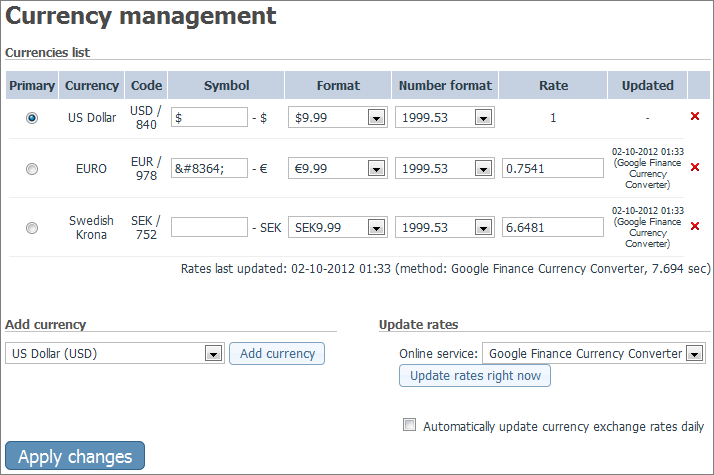Screen dimensions: 714x475
Task: Enable automatic daily exchange rate updates
Action: click(409, 425)
